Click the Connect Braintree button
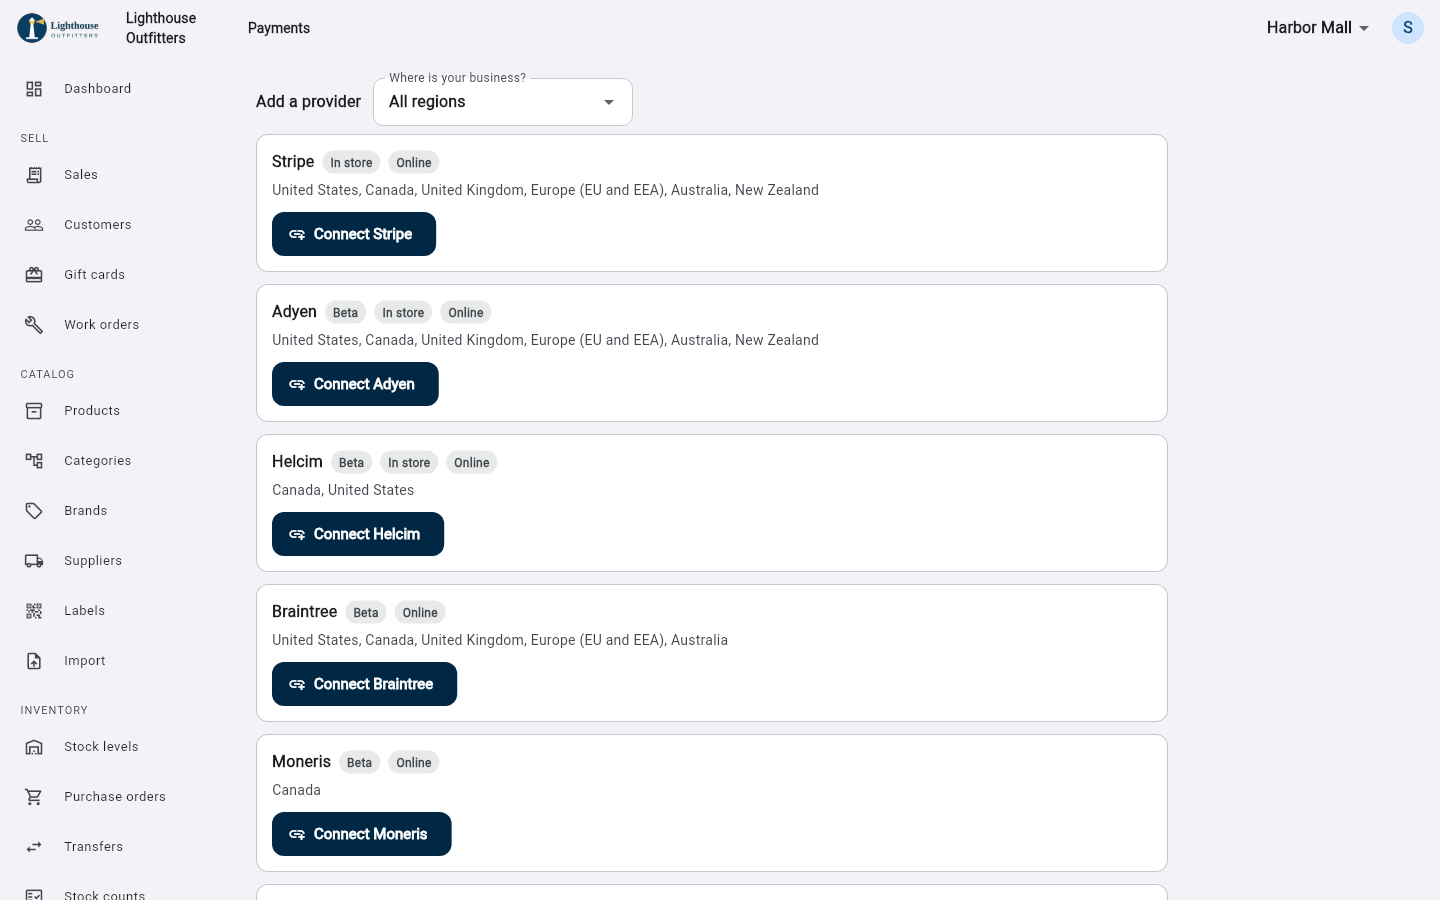 pyautogui.click(x=364, y=684)
